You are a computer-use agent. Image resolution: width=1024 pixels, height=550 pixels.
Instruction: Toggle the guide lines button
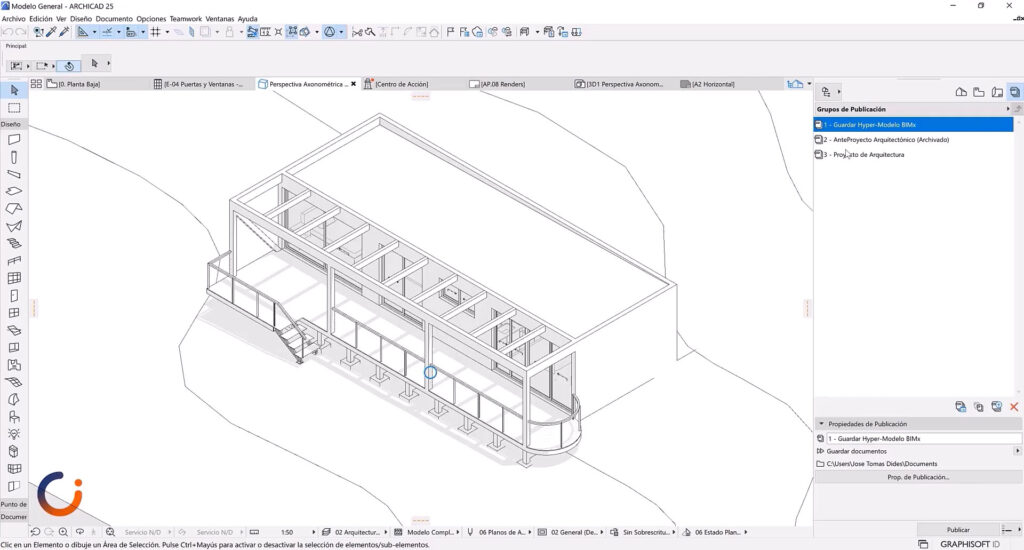84,32
